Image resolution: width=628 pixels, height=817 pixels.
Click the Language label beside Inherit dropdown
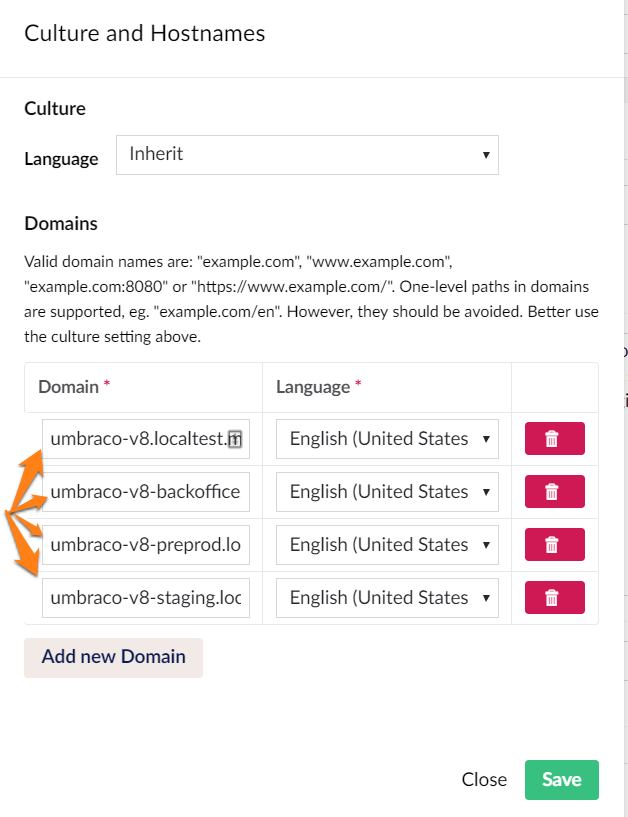pyautogui.click(x=61, y=158)
